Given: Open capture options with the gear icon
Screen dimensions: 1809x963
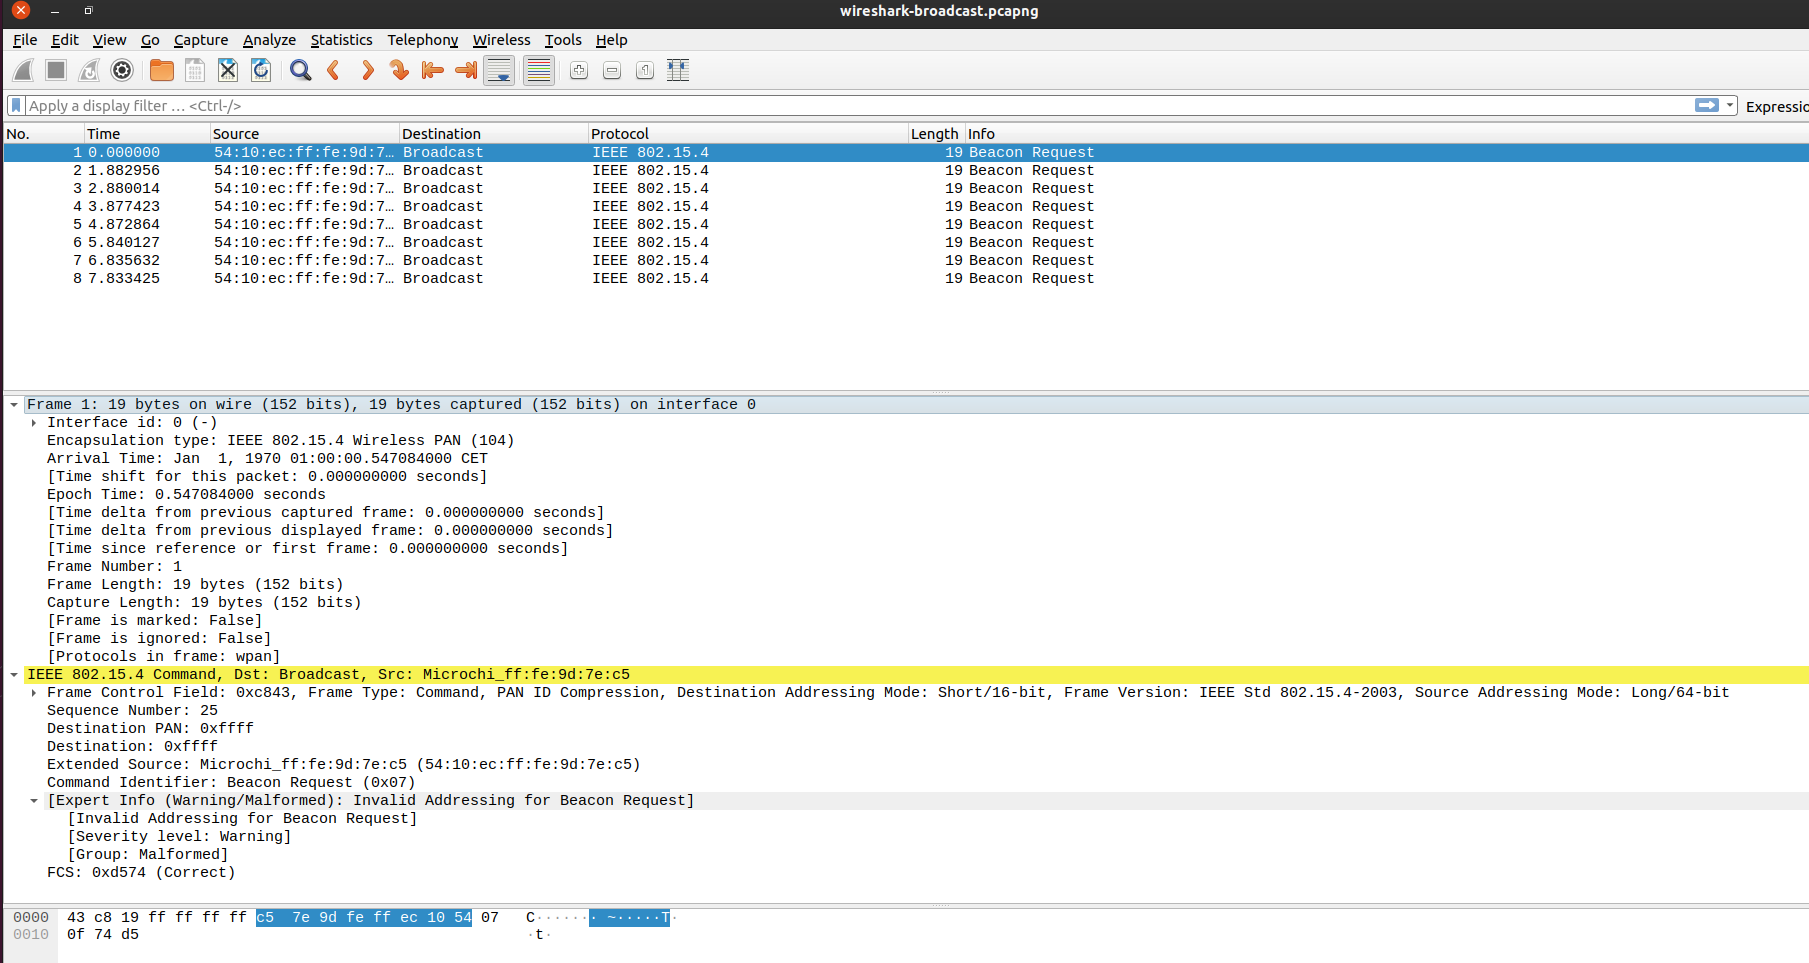Looking at the screenshot, I should 122,70.
